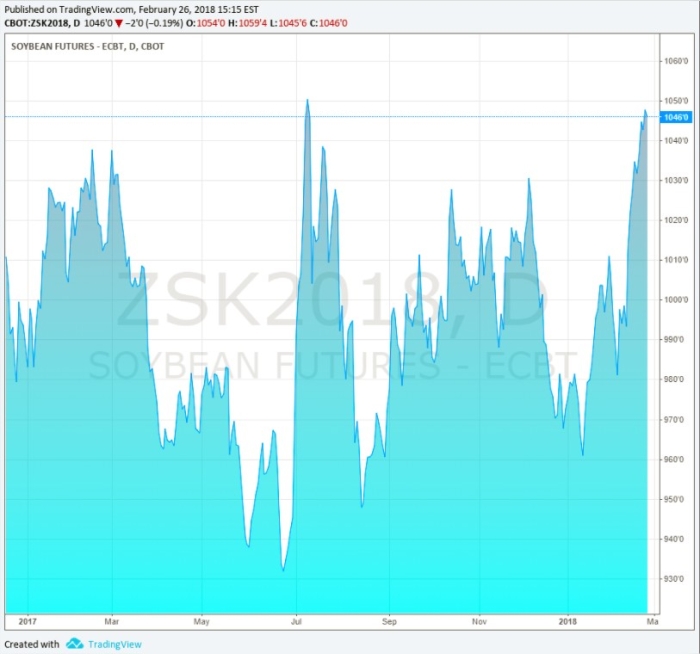Screen dimensions: 700x654
Task: Select the 1046'0 current price label
Action: pos(675,117)
